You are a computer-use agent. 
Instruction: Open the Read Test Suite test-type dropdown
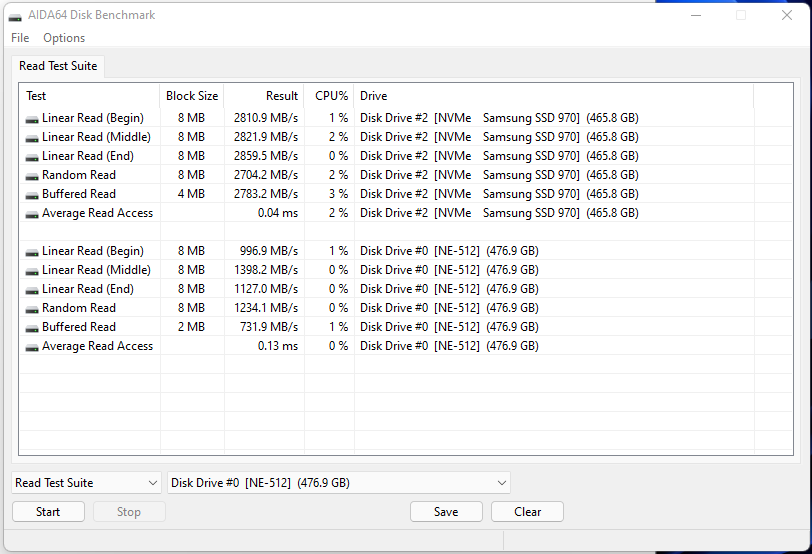click(86, 483)
